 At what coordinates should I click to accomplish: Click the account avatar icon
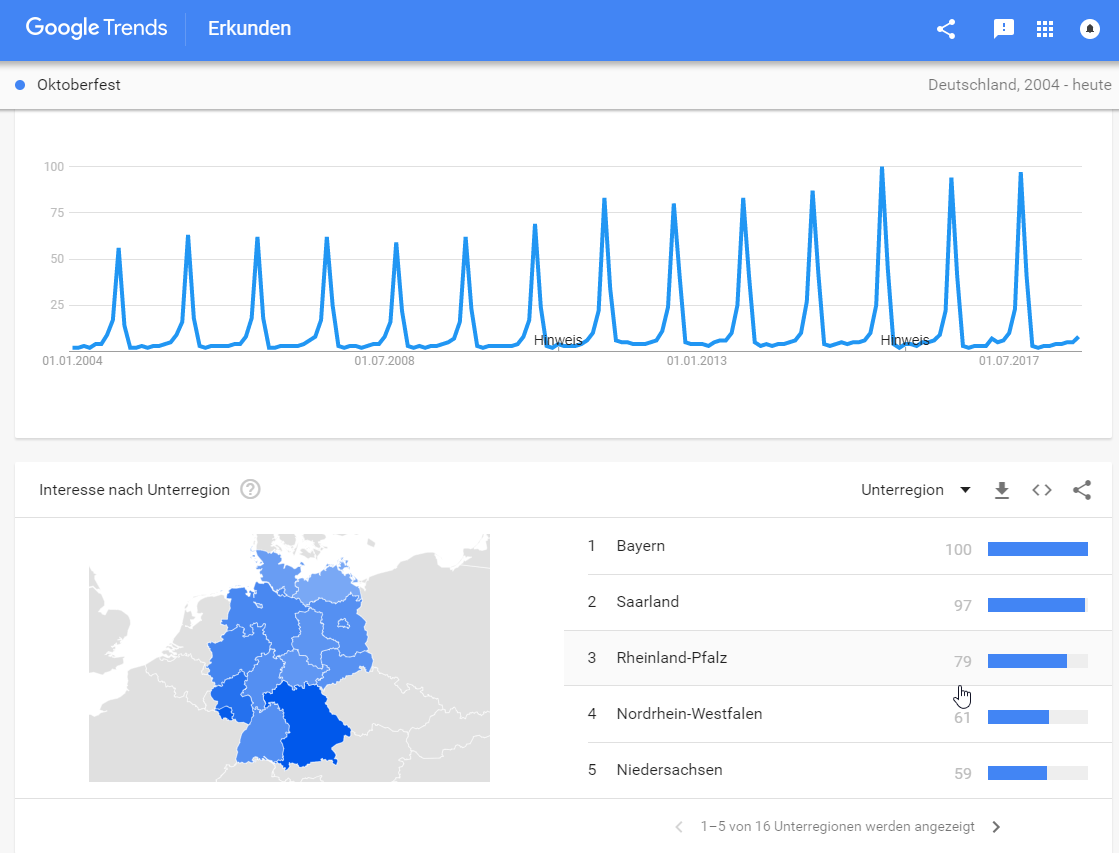tap(1090, 29)
